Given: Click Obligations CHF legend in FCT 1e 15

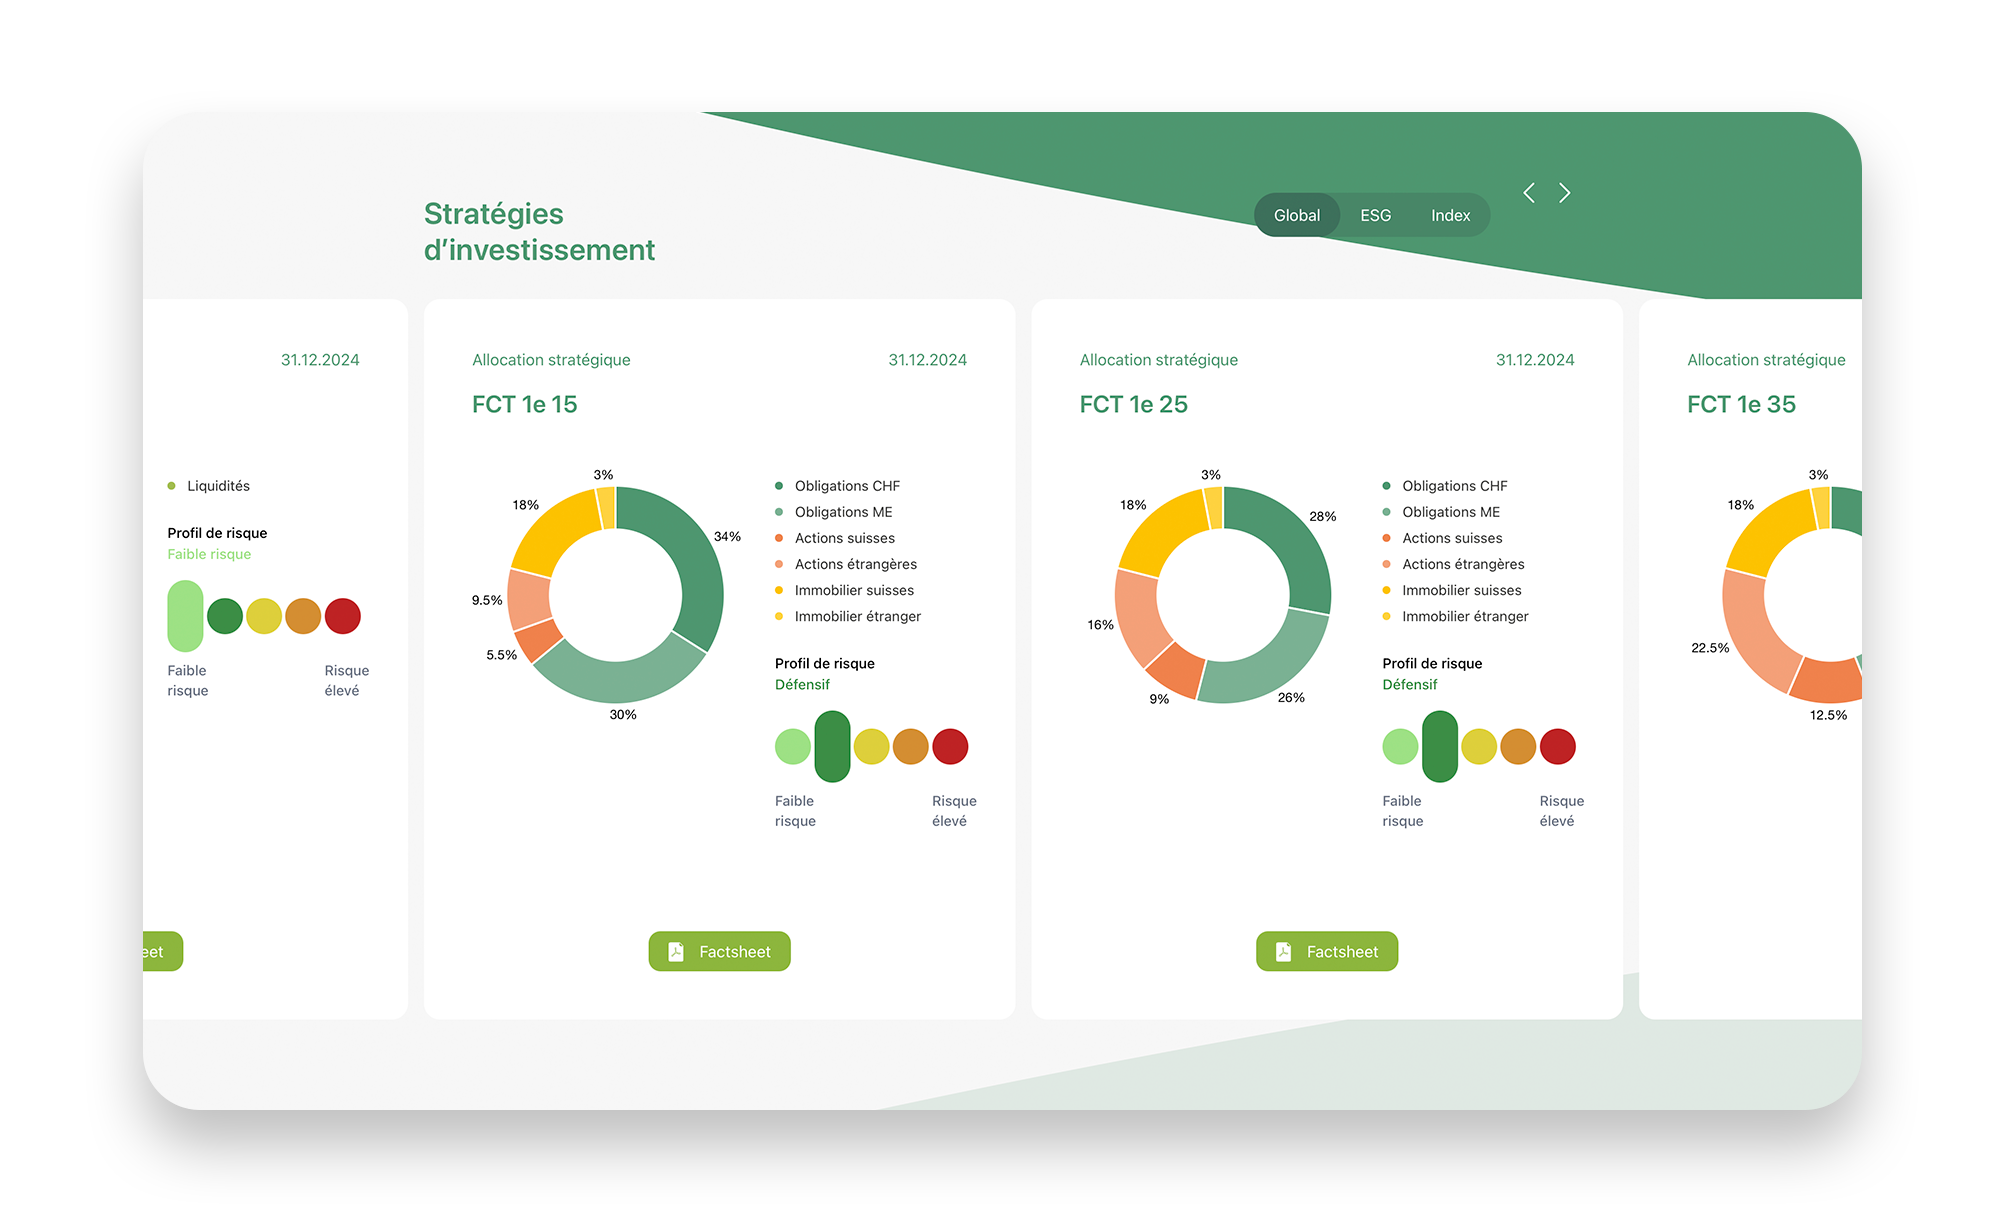Looking at the screenshot, I should 838,486.
